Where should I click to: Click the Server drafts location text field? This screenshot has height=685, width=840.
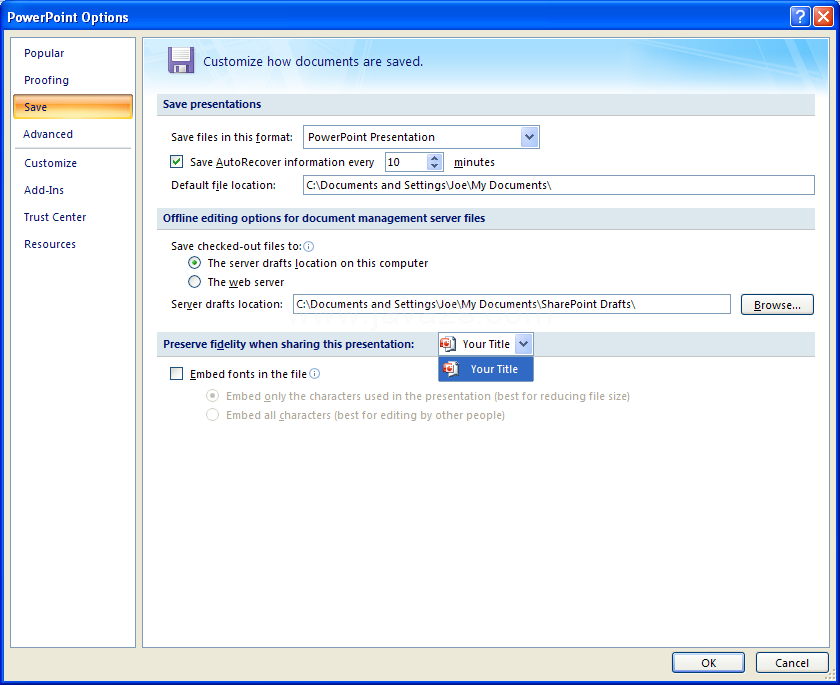click(x=512, y=304)
